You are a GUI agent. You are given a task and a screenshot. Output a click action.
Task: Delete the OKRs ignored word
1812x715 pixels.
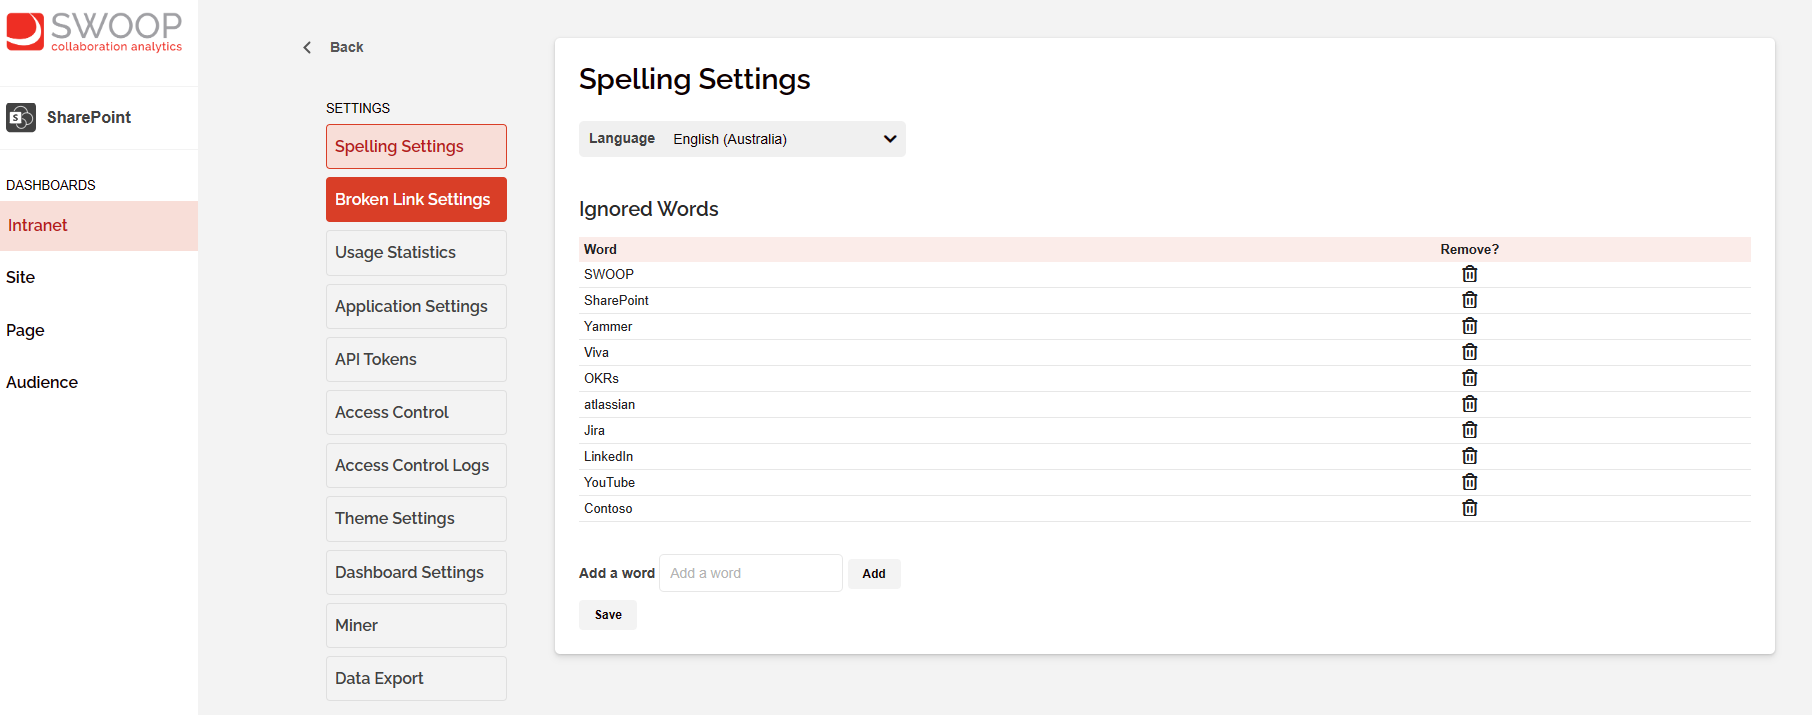[1469, 378]
